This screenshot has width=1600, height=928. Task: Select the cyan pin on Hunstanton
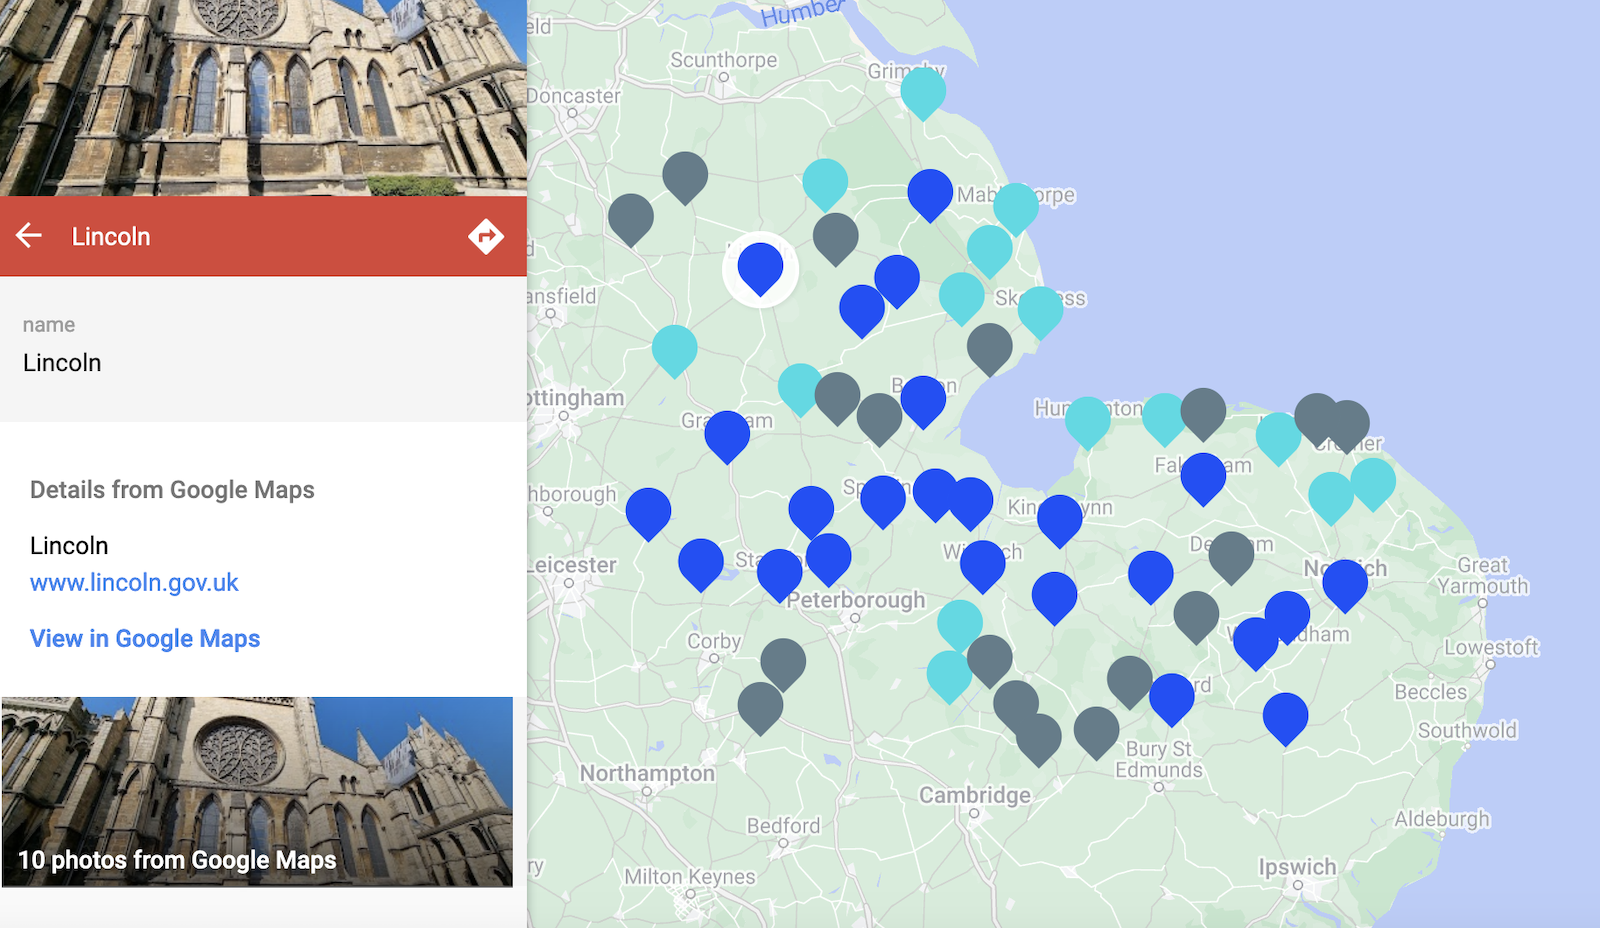[1087, 419]
